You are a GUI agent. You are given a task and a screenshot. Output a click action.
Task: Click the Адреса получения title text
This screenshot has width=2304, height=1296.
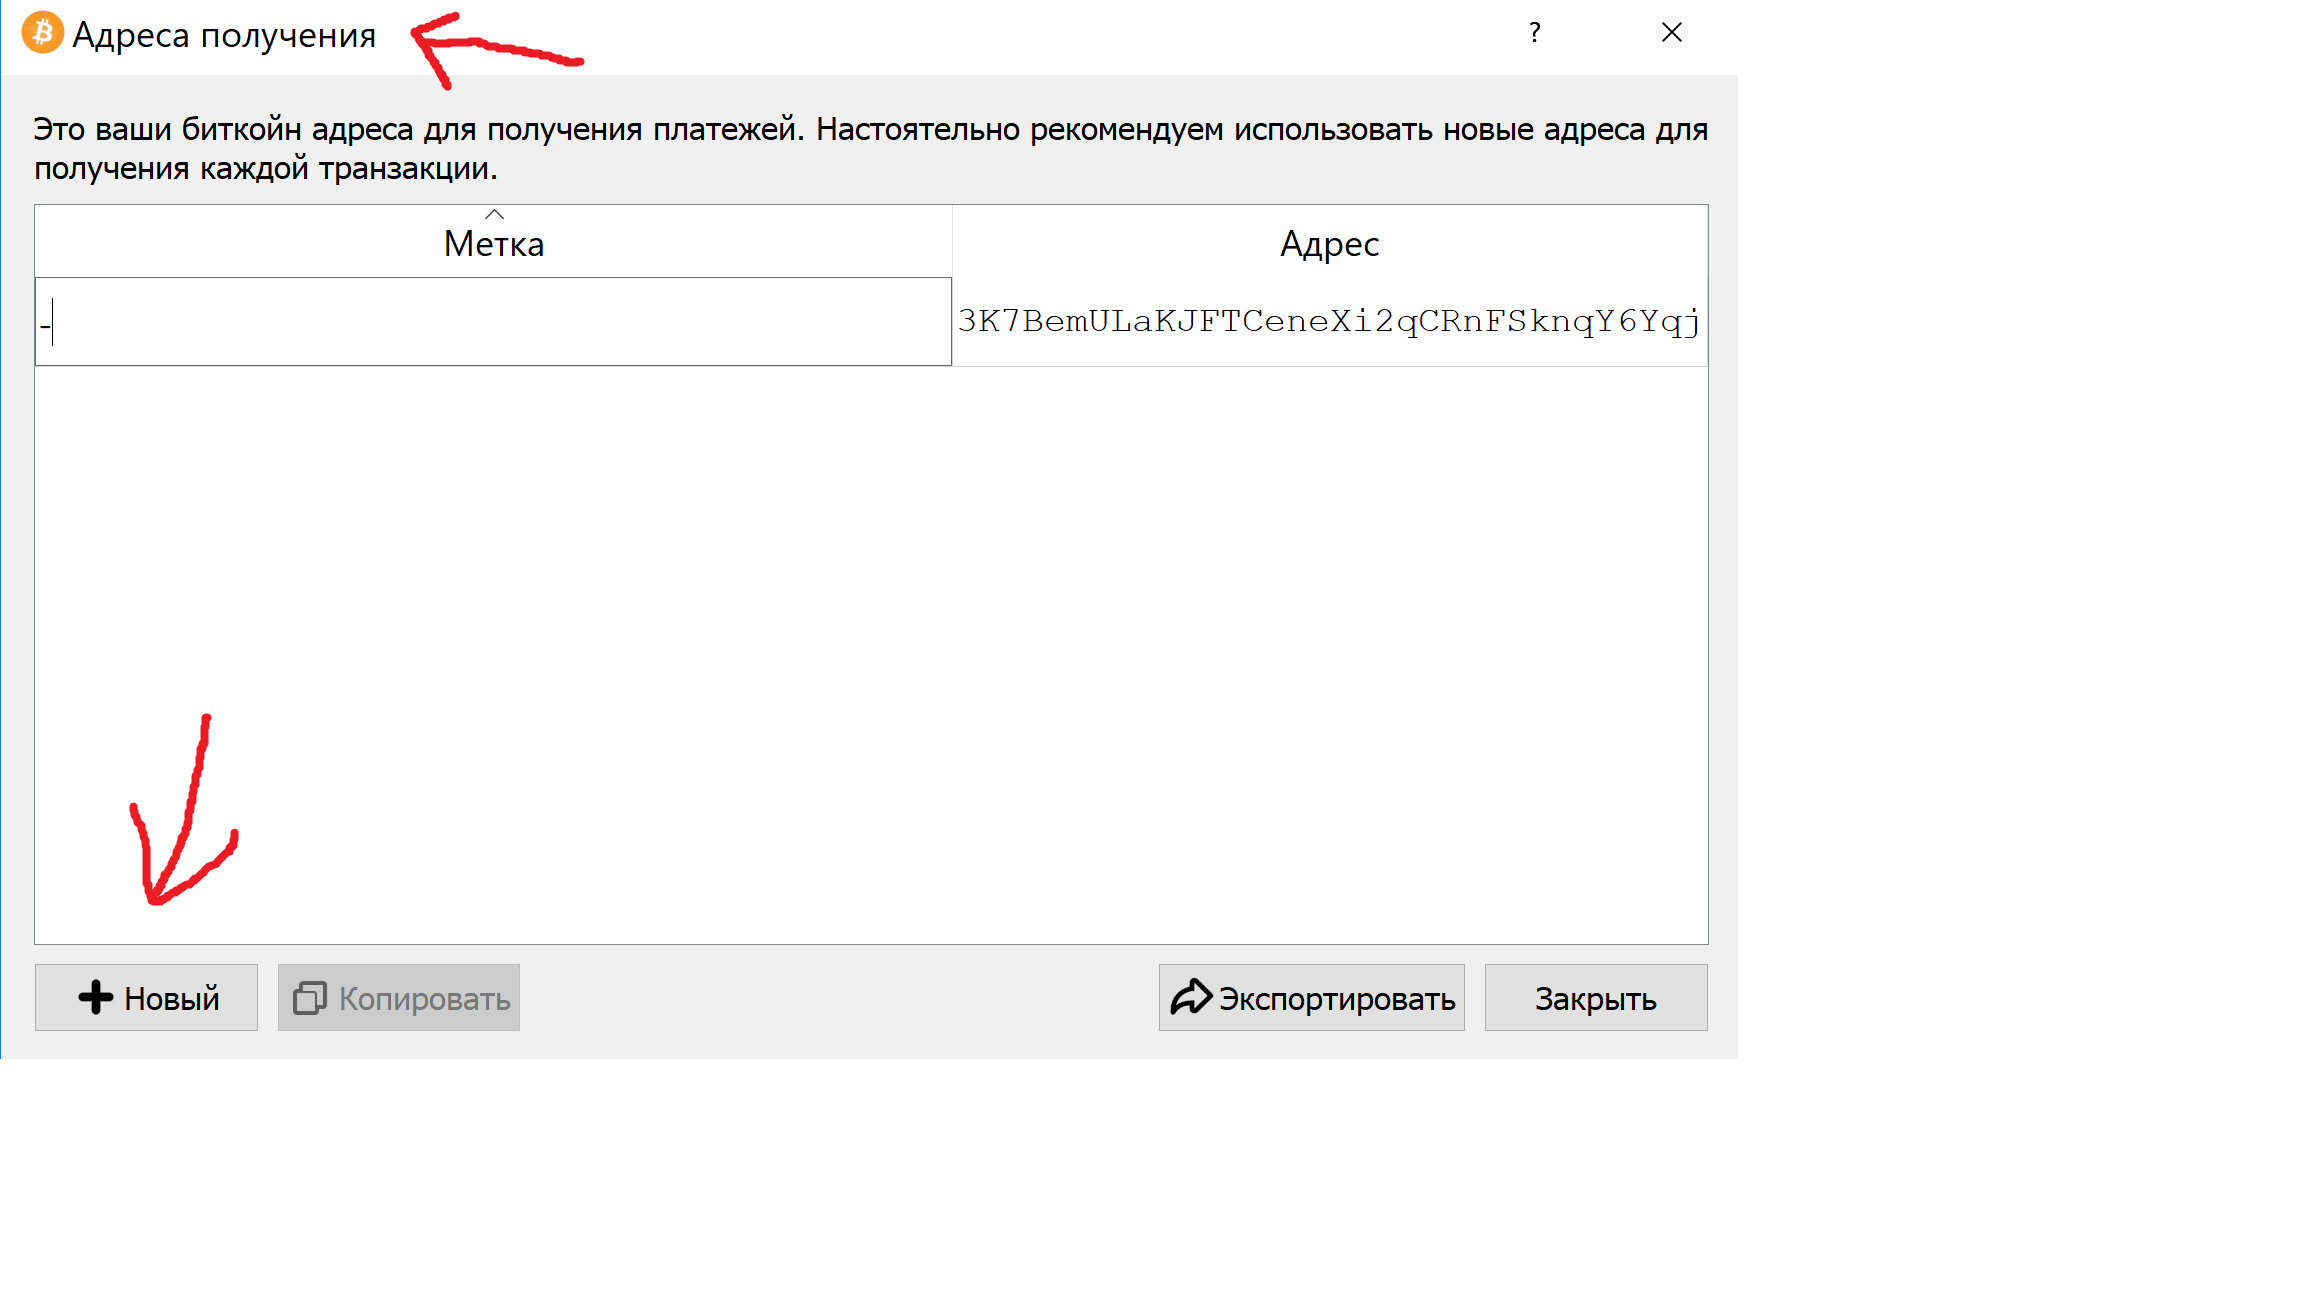pos(224,35)
